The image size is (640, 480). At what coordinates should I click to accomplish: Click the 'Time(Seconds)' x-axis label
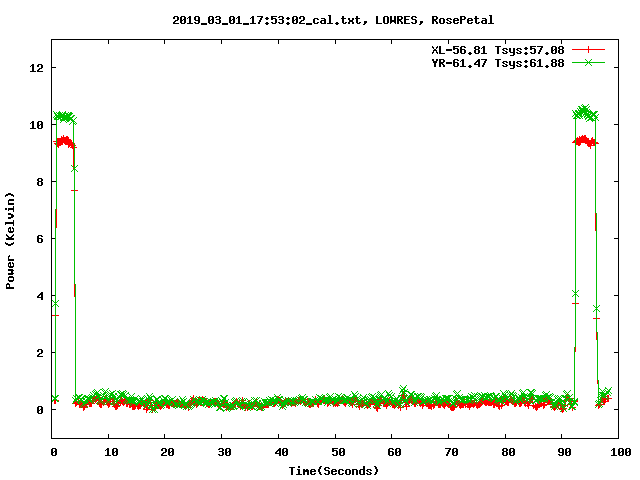333,471
